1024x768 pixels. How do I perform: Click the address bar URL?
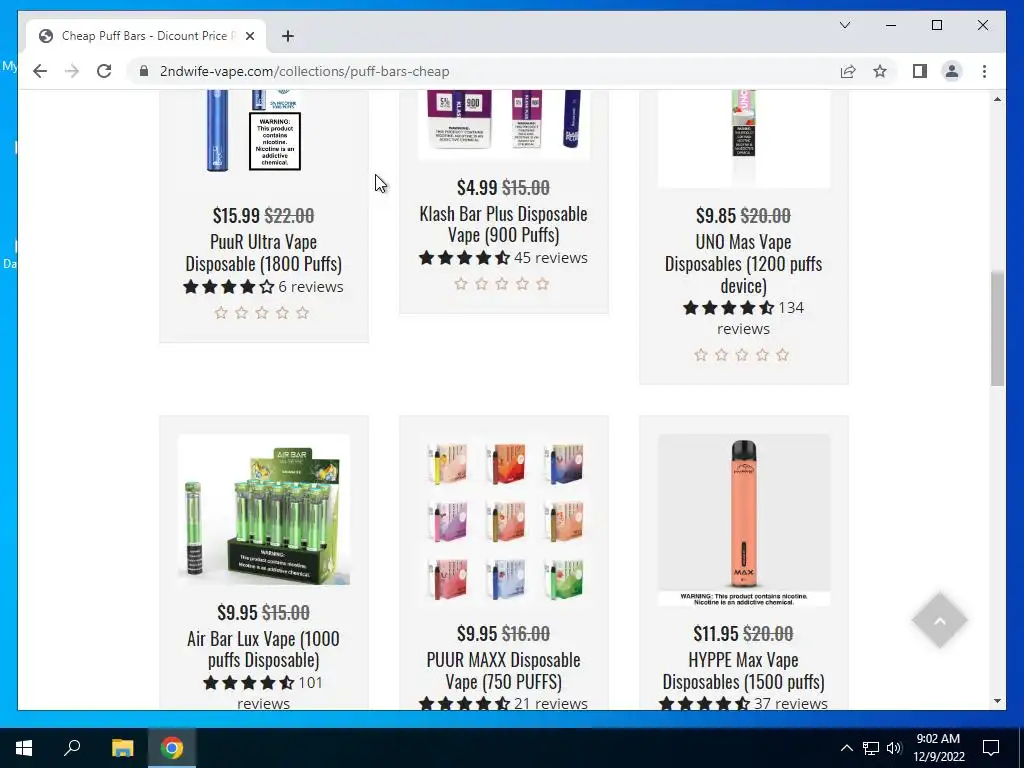click(x=304, y=71)
